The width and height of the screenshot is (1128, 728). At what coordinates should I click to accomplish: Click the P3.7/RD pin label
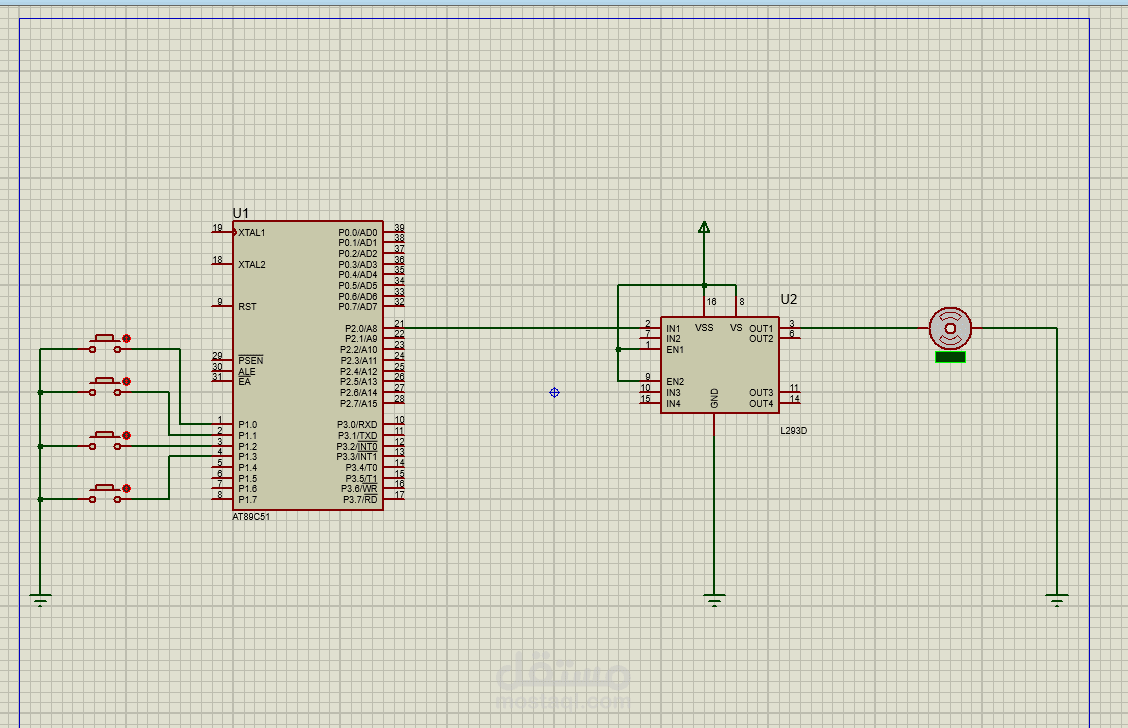[360, 500]
